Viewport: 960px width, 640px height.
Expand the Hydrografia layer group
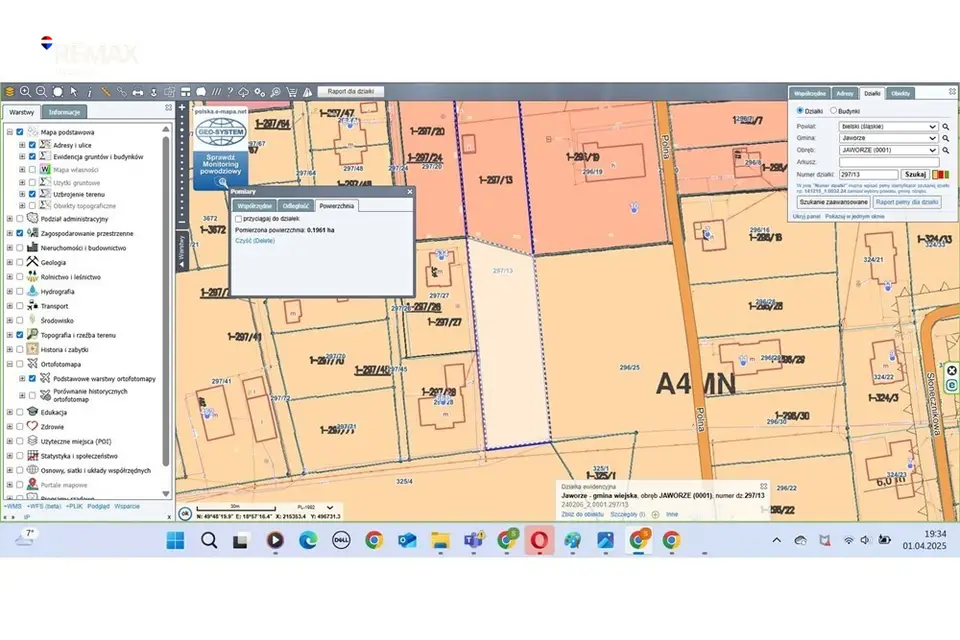pos(10,292)
